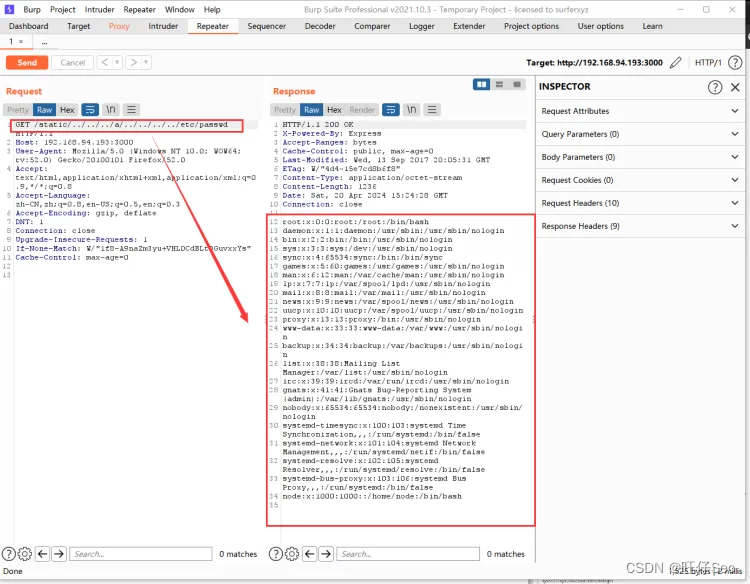This screenshot has width=750, height=584.
Task: Toggle word wrap in Request panel
Action: [x=90, y=110]
